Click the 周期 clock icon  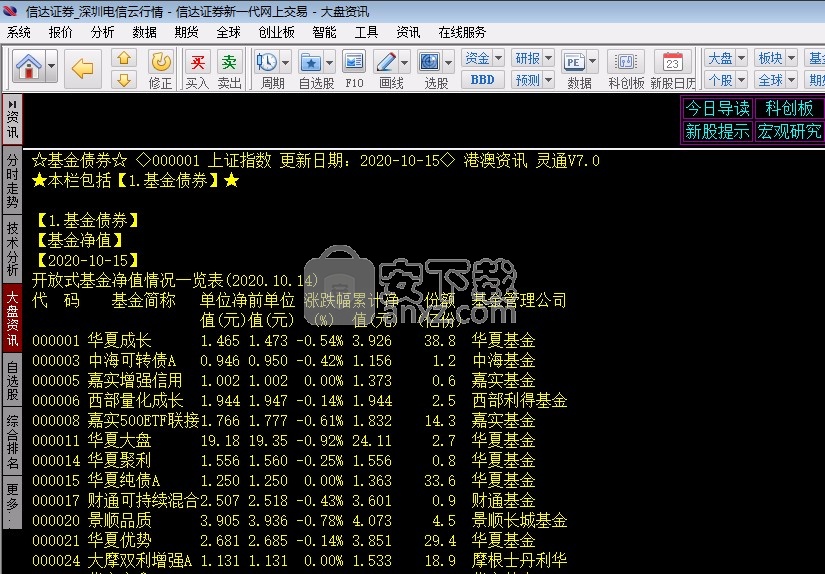267,63
